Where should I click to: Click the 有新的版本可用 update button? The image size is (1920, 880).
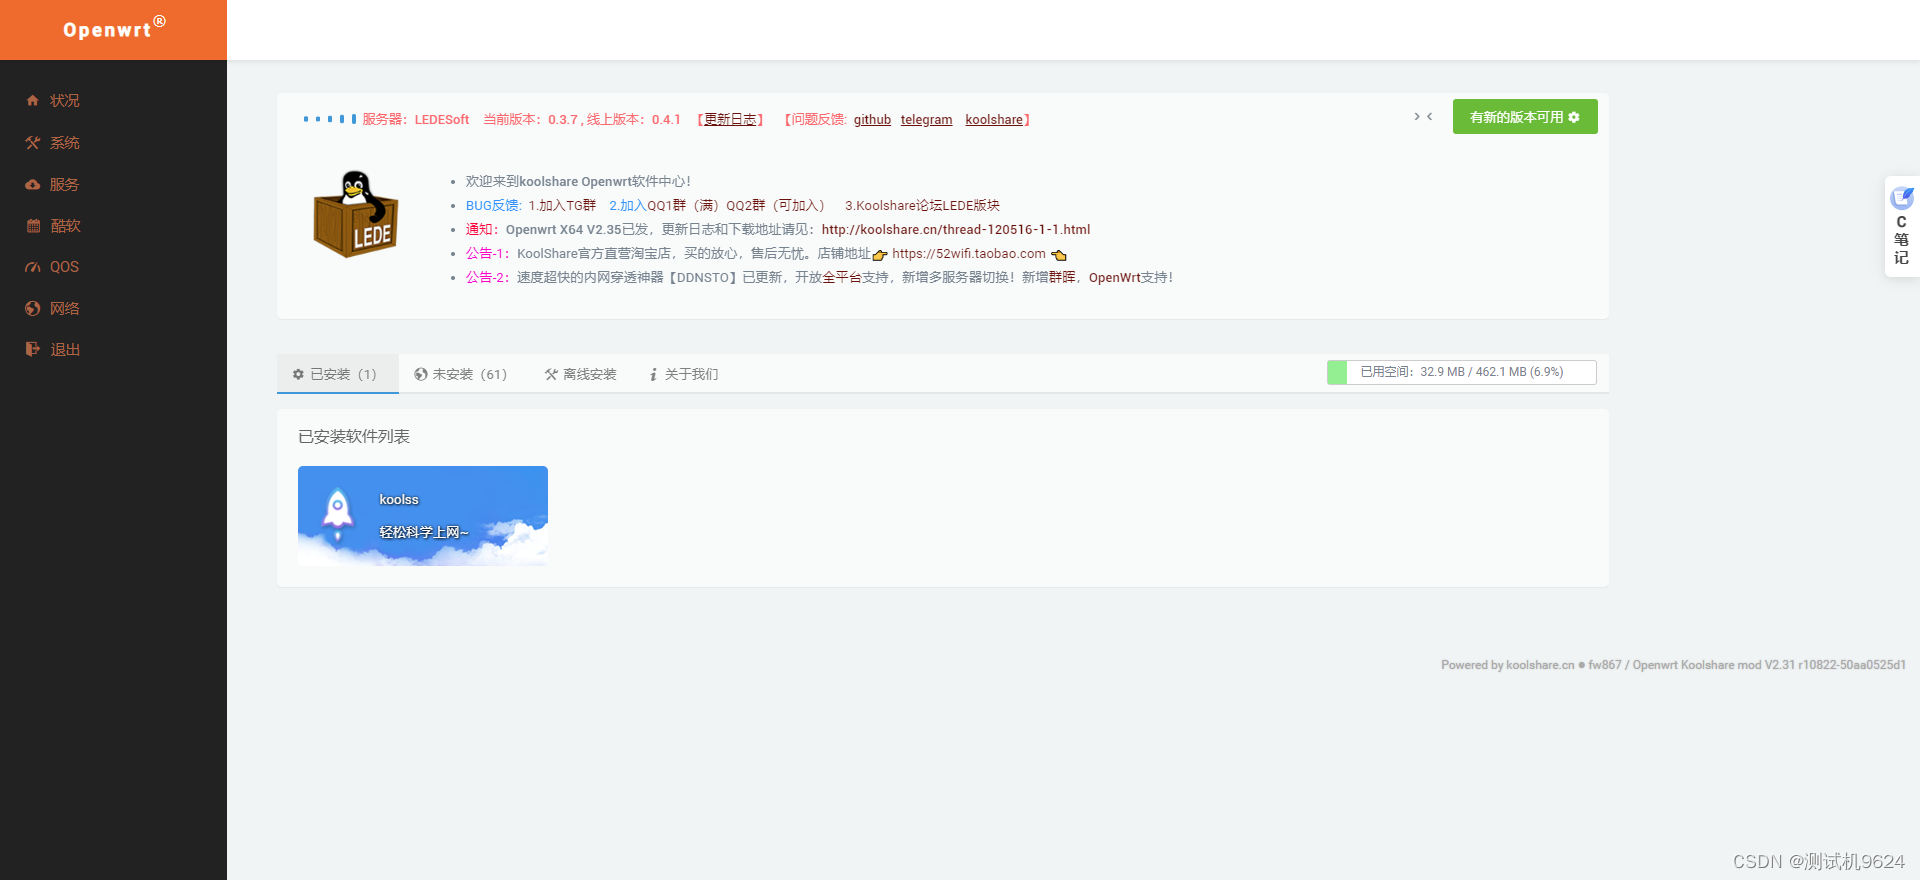pos(1525,117)
